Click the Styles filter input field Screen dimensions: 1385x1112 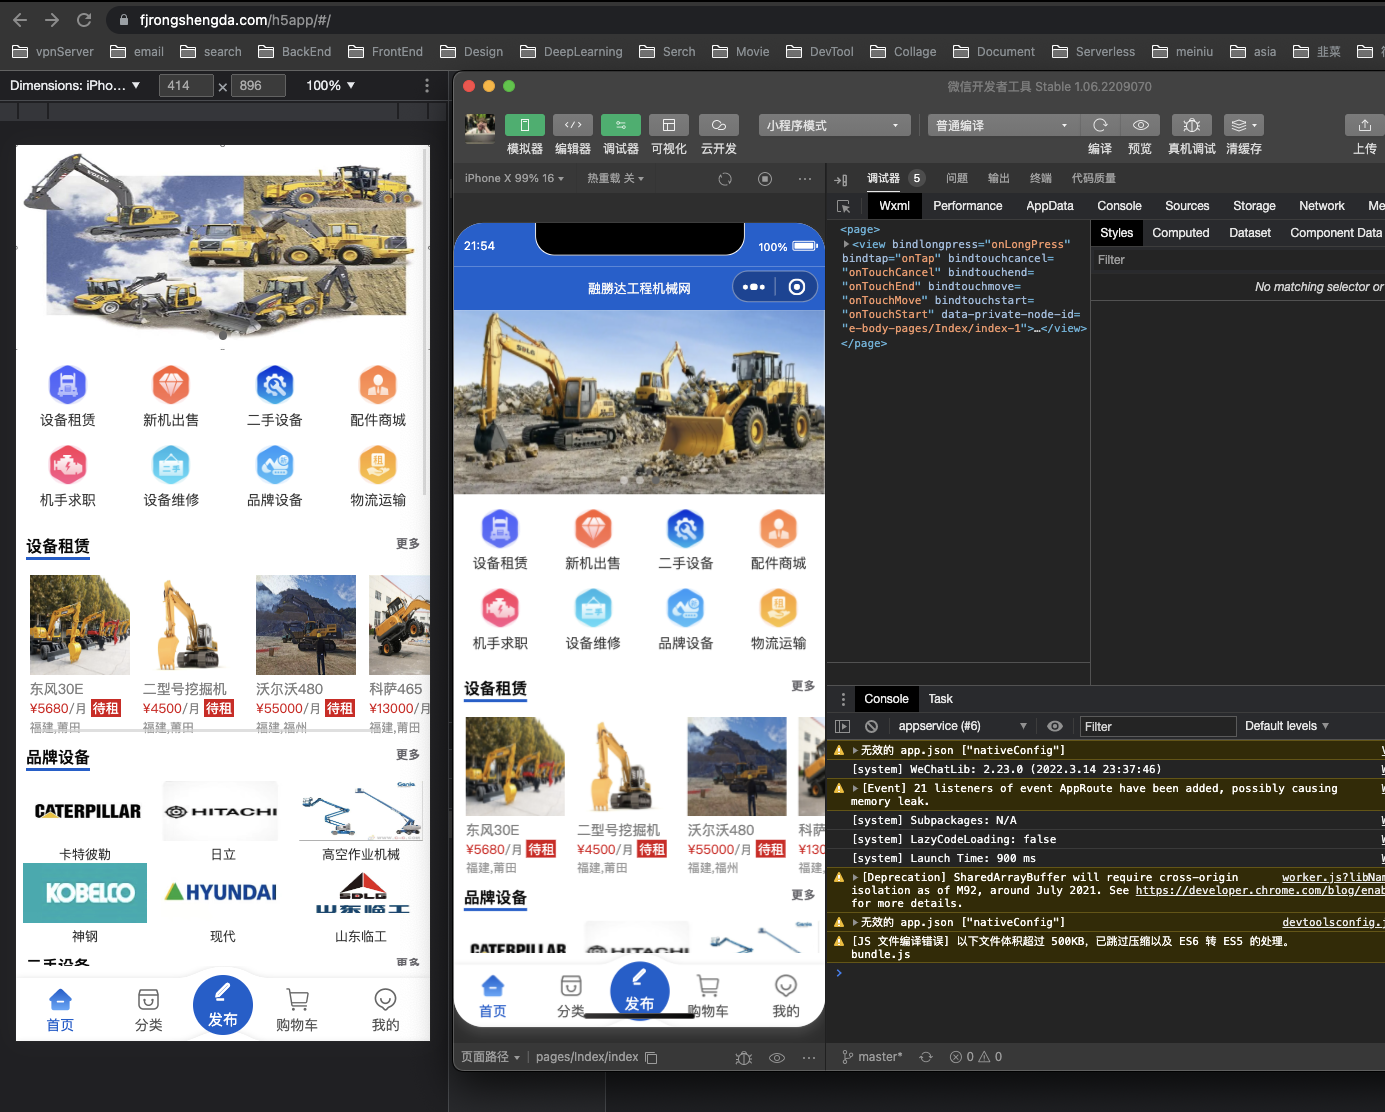(x=1238, y=260)
